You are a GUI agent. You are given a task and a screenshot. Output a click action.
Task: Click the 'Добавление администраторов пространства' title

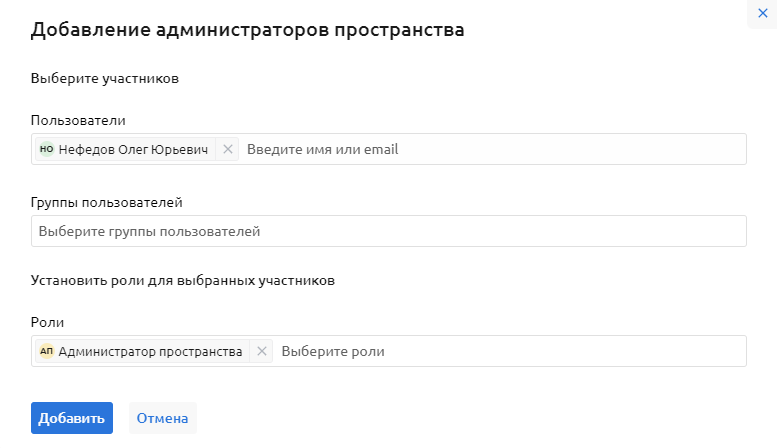pyautogui.click(x=247, y=29)
